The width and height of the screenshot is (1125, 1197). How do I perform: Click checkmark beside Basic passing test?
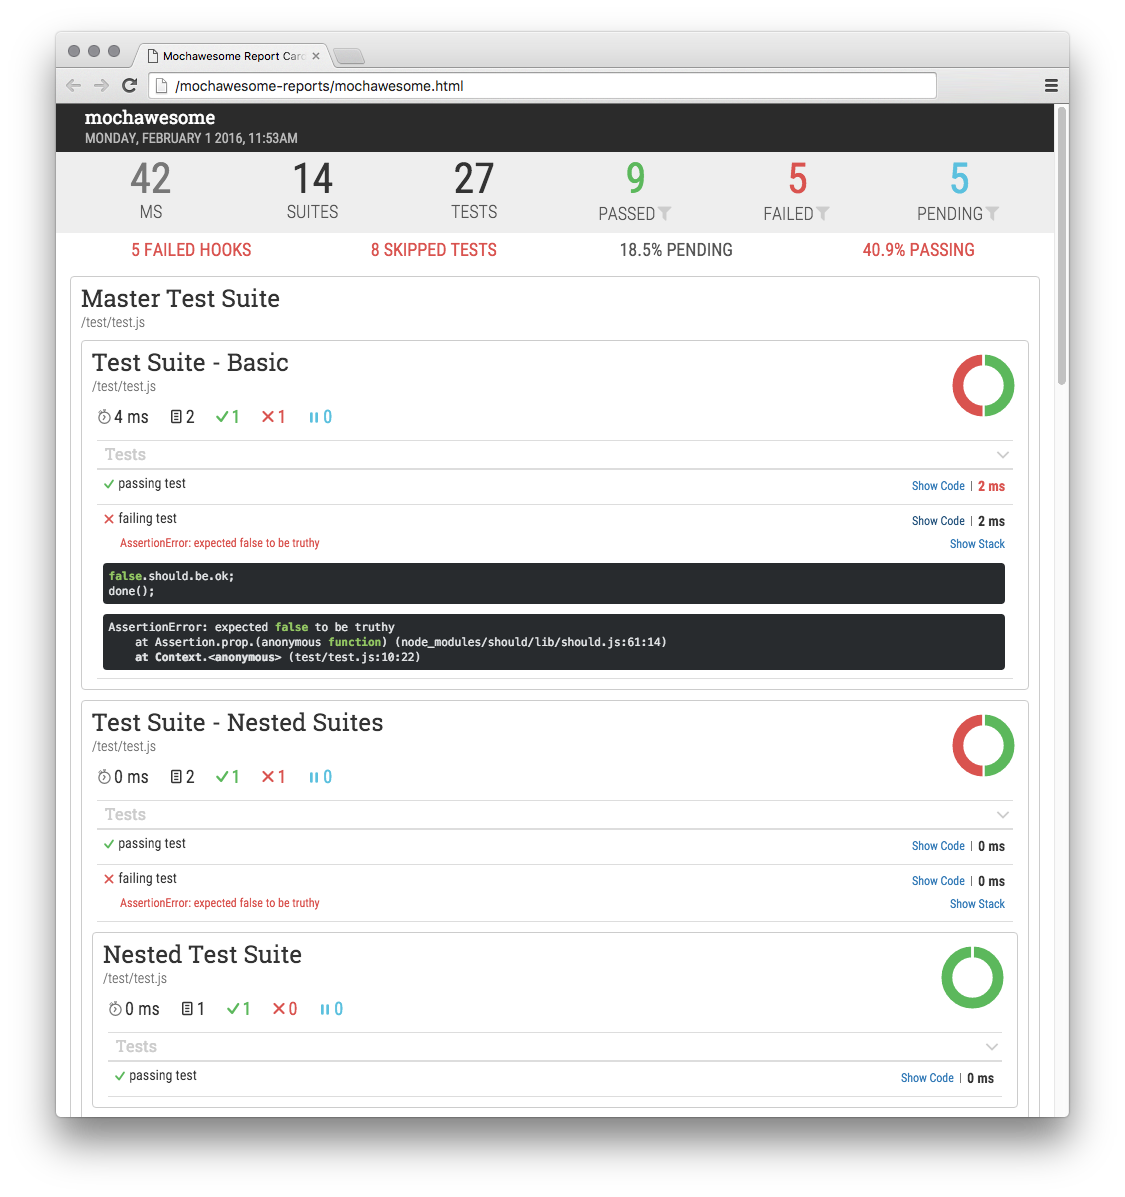pyautogui.click(x=109, y=484)
